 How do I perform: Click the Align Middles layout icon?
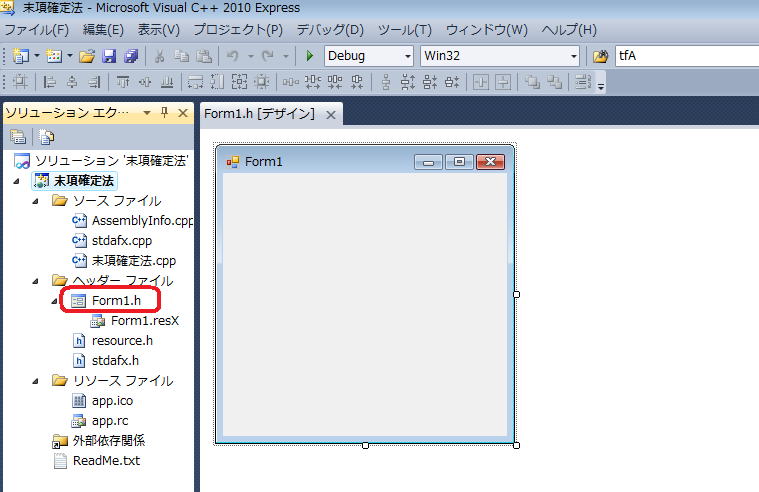click(x=145, y=82)
